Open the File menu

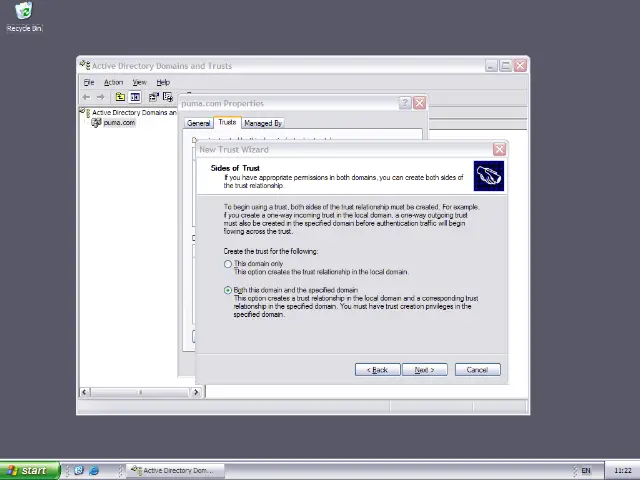[89, 82]
